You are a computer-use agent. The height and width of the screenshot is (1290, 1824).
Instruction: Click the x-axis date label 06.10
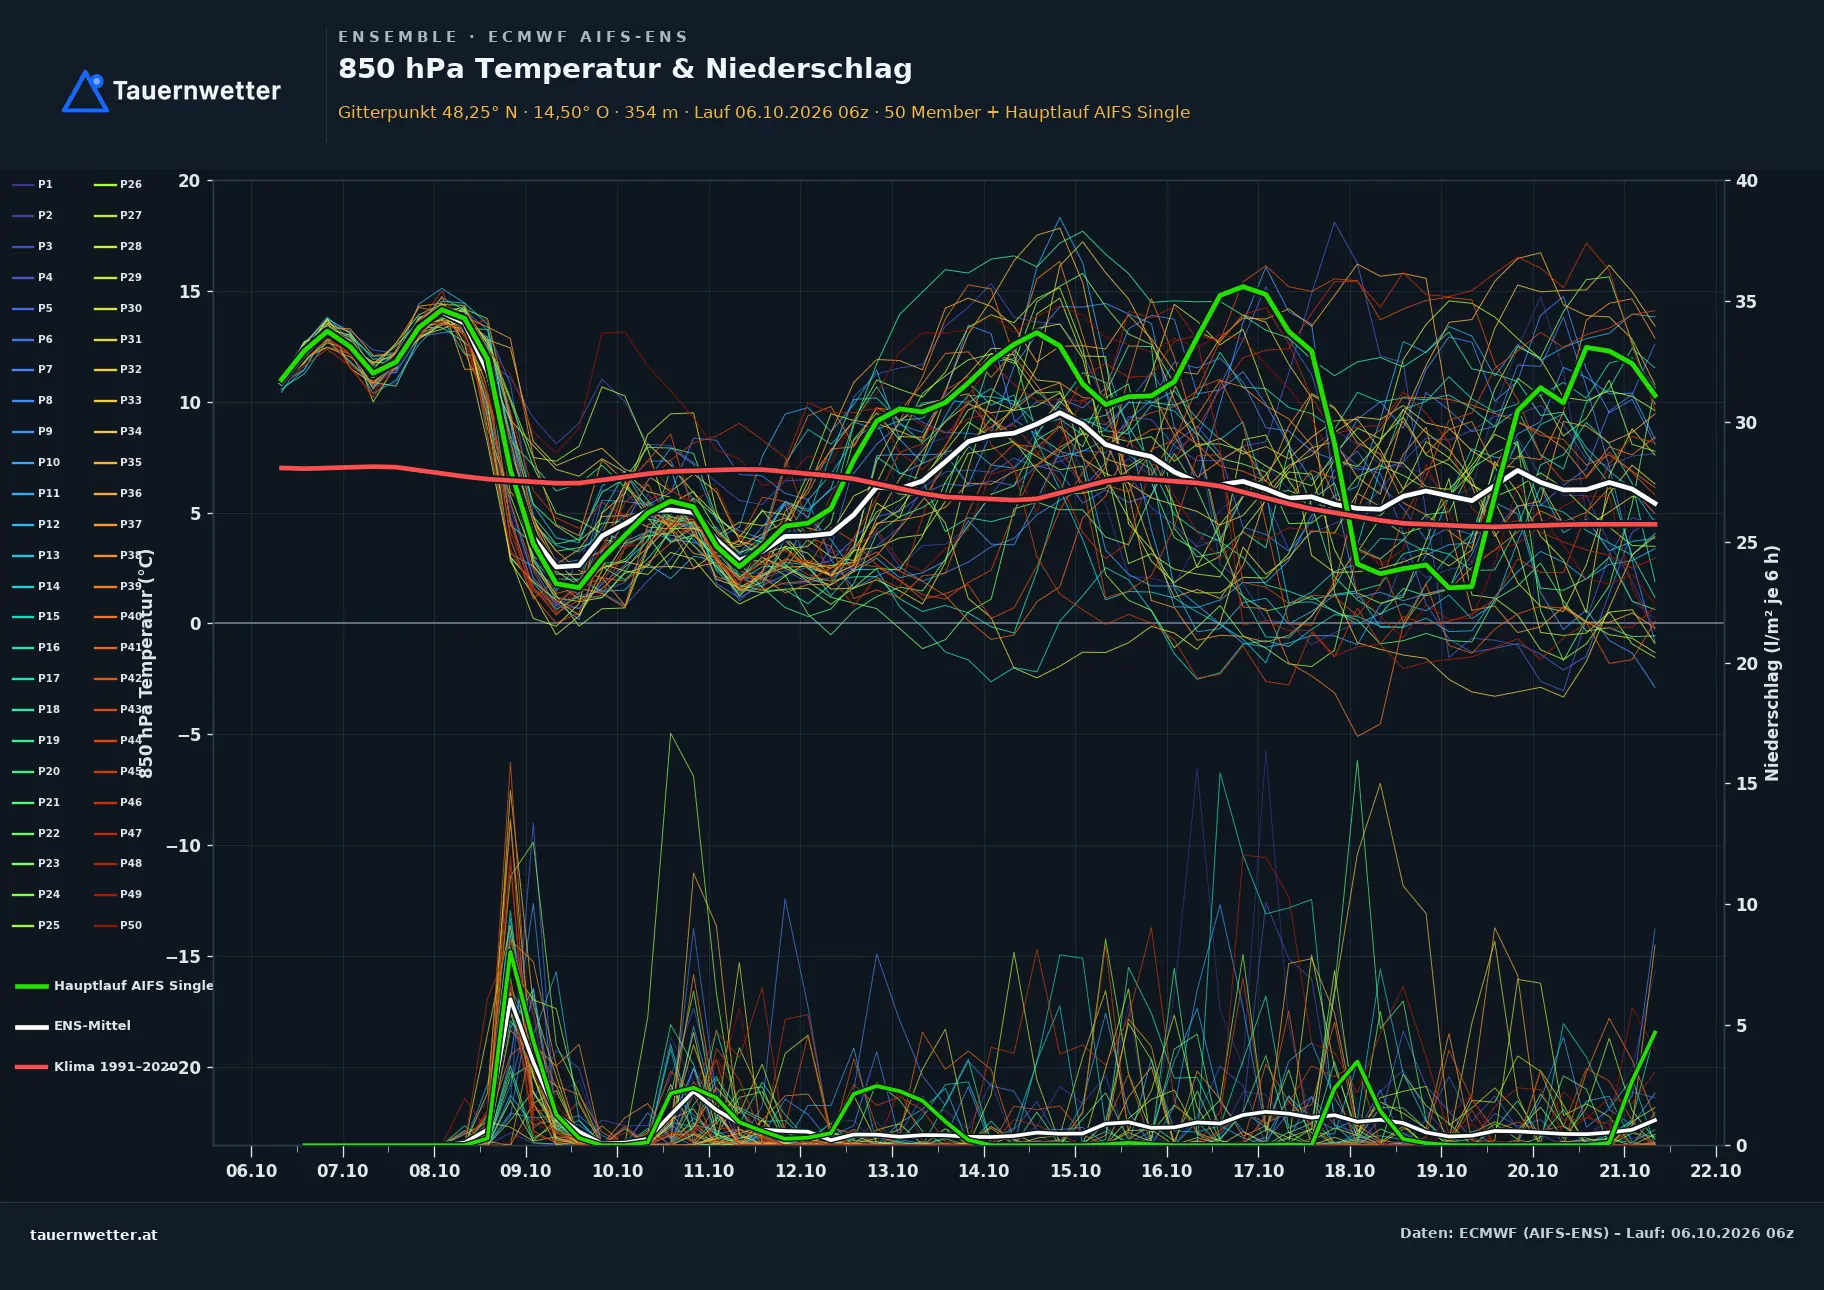pos(251,1171)
